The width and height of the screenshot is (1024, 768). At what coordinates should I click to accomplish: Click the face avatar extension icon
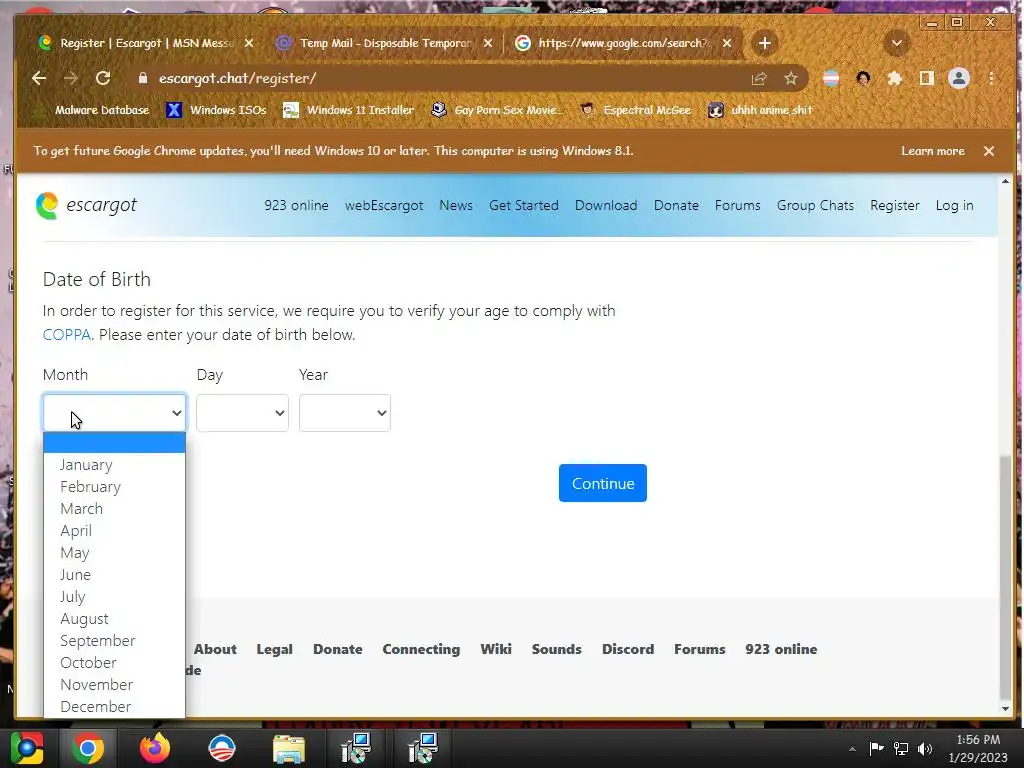(863, 79)
